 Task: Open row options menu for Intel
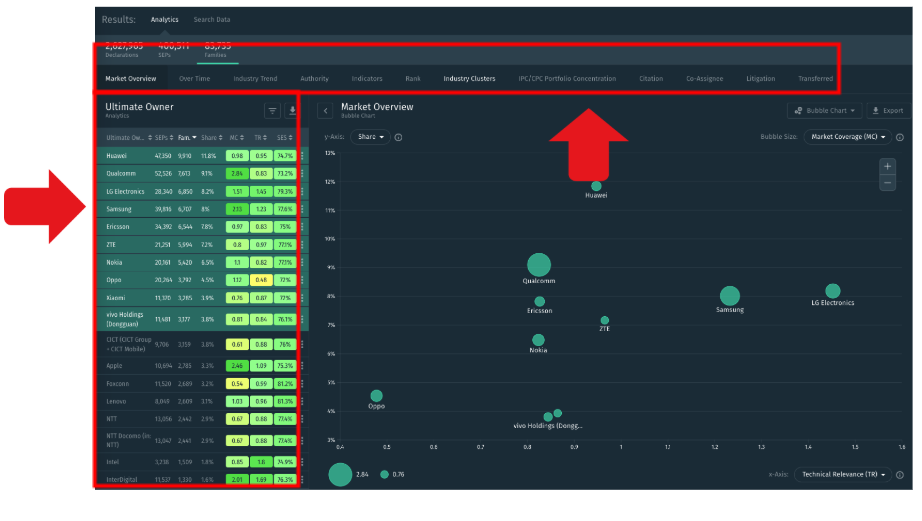click(x=302, y=462)
